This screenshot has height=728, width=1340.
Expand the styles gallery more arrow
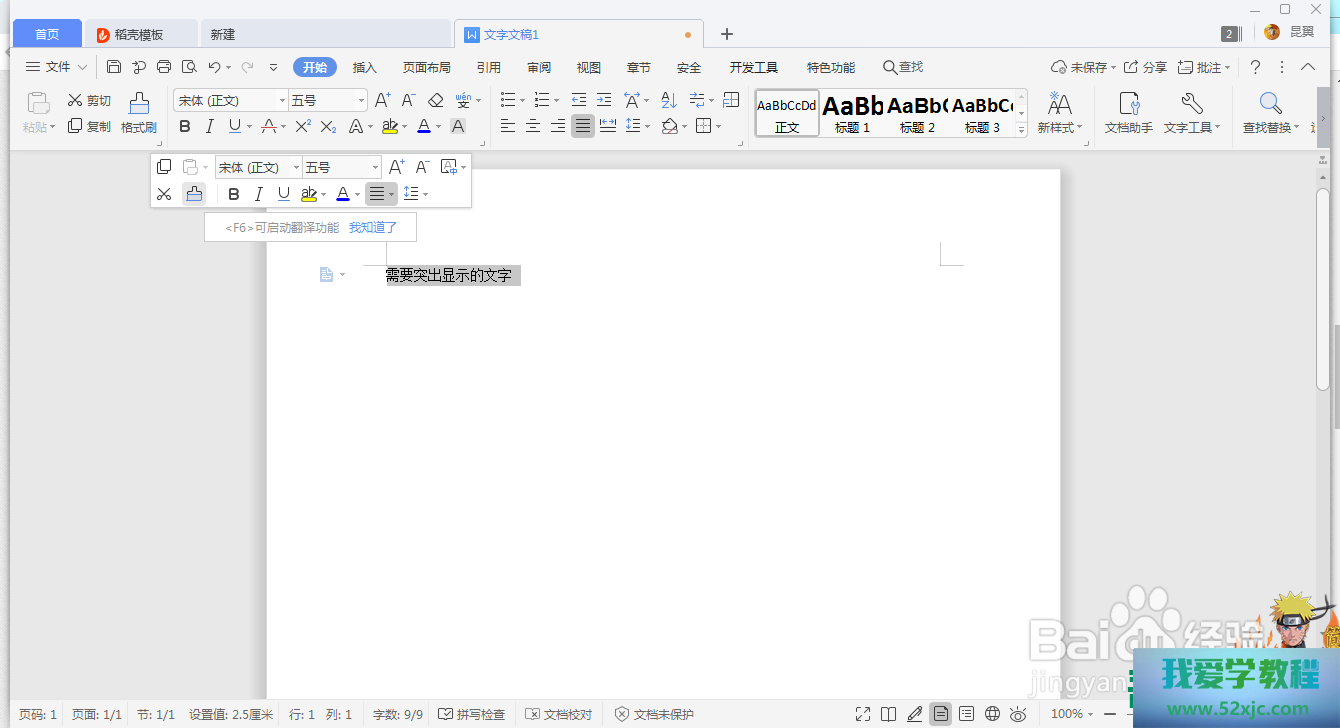point(1021,130)
